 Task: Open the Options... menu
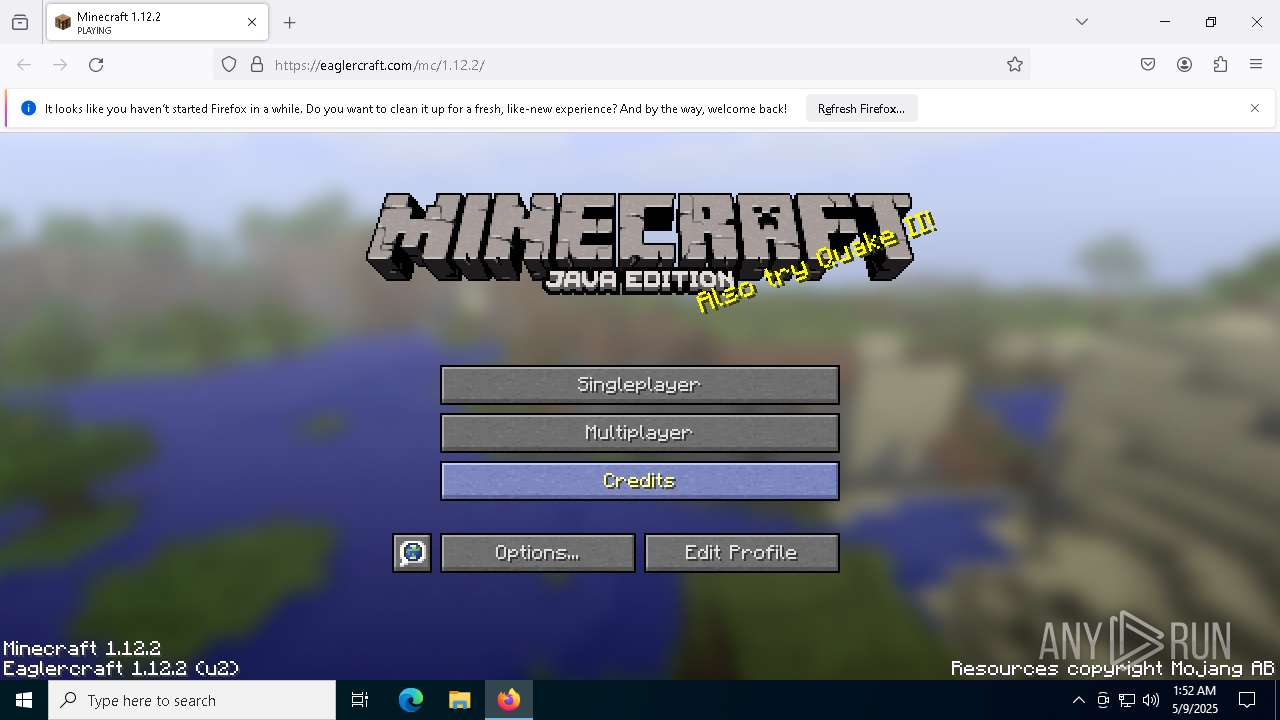(538, 553)
